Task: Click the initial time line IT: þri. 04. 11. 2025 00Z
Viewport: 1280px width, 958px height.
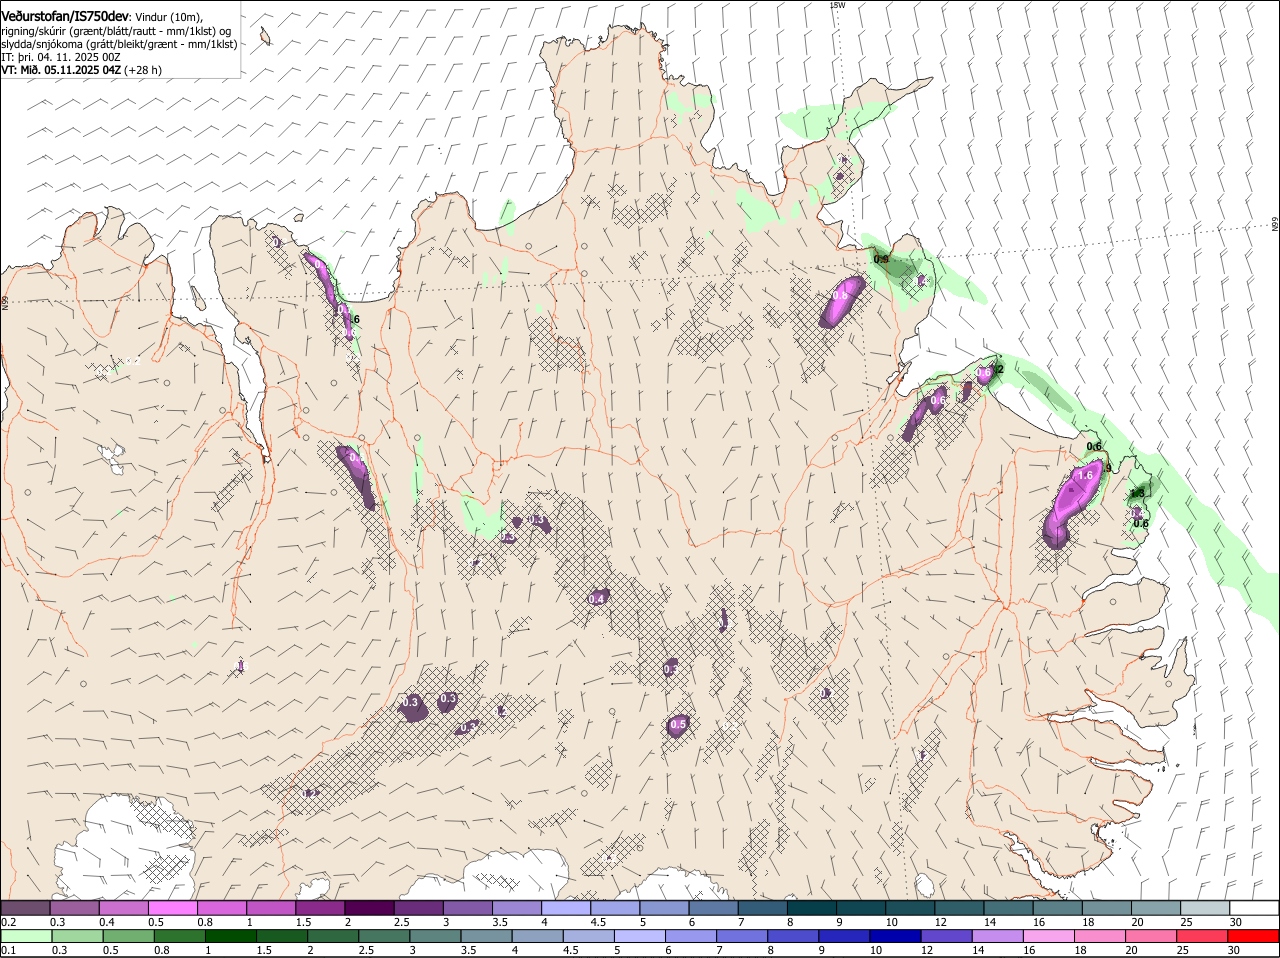Action: coord(61,57)
